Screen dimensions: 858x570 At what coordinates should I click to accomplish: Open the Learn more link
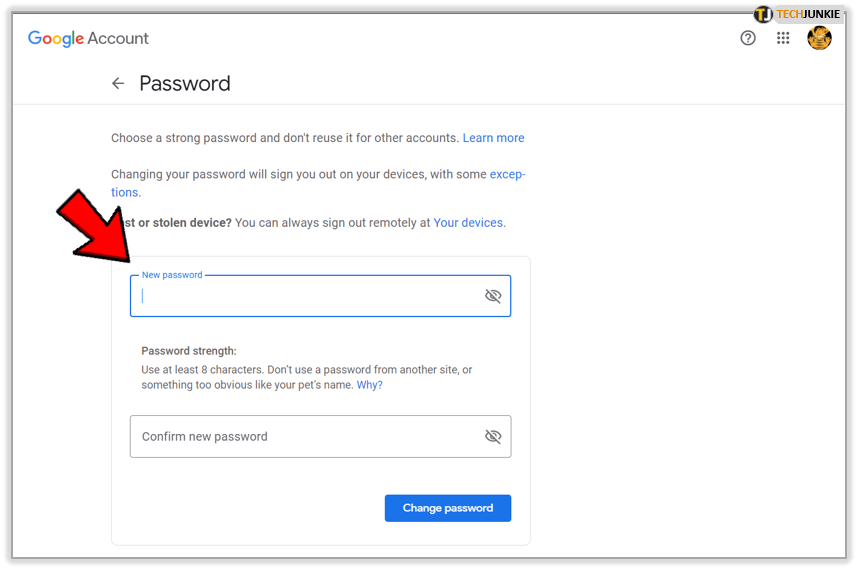click(493, 138)
